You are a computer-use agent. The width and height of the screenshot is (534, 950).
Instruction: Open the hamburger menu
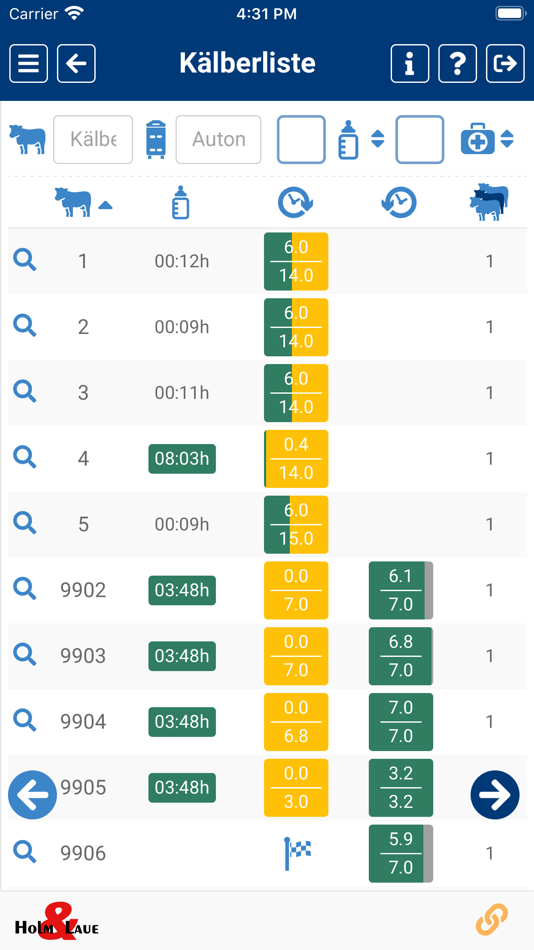28,64
